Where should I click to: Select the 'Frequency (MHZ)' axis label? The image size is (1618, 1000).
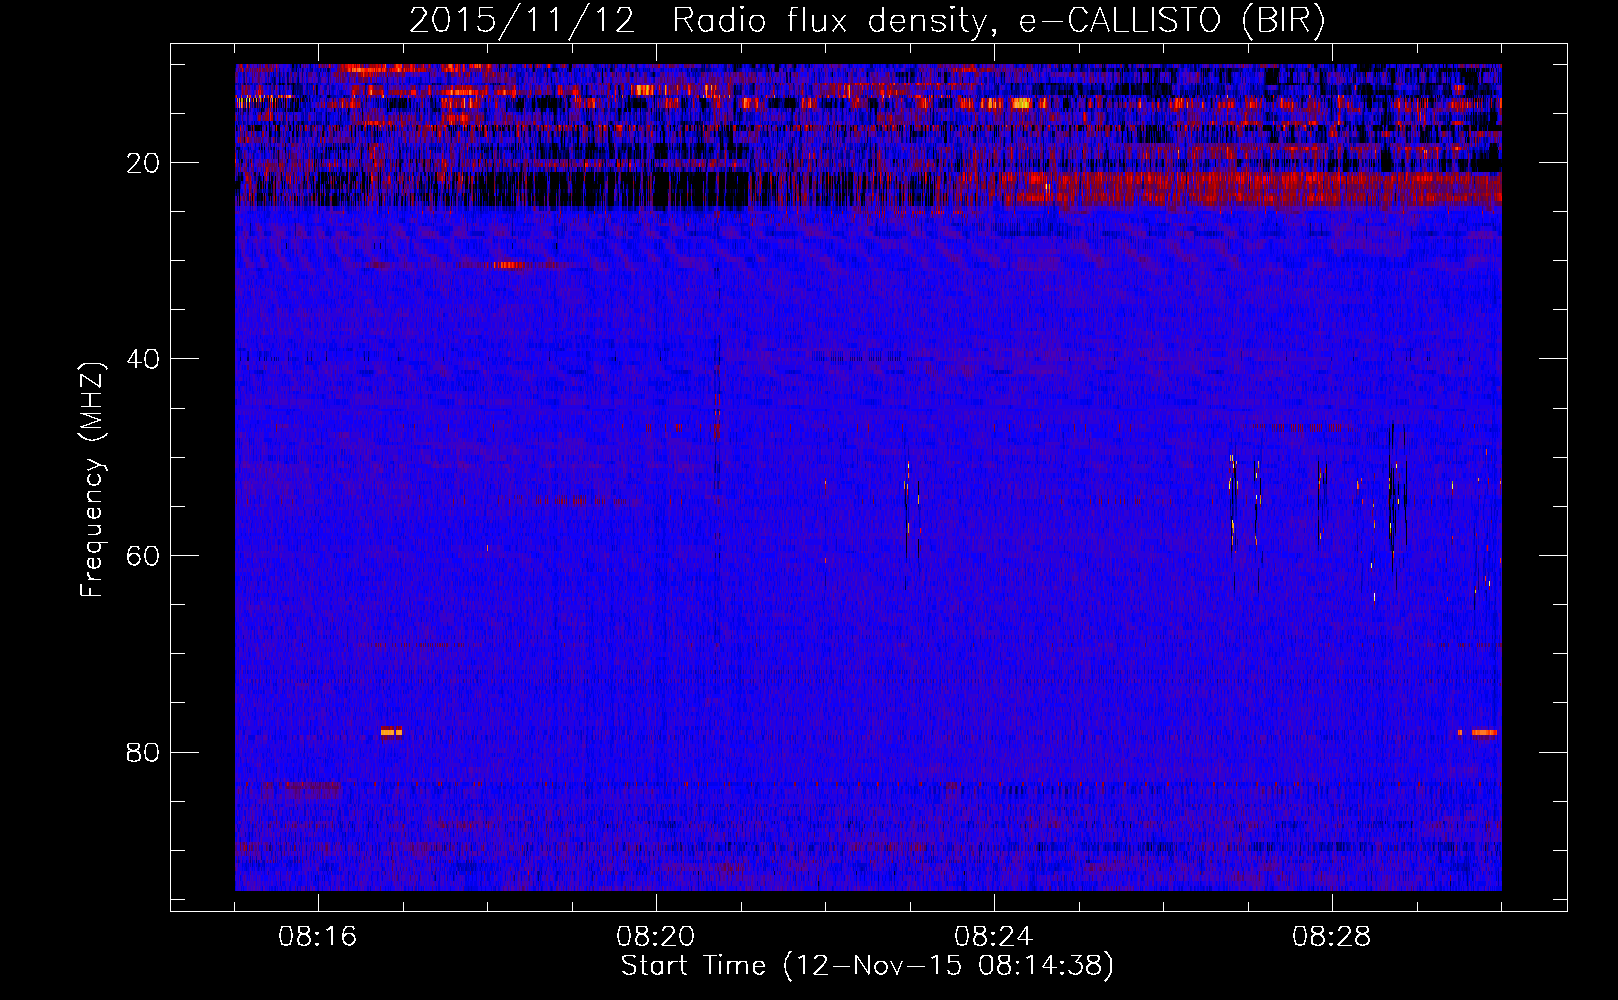[x=91, y=480]
